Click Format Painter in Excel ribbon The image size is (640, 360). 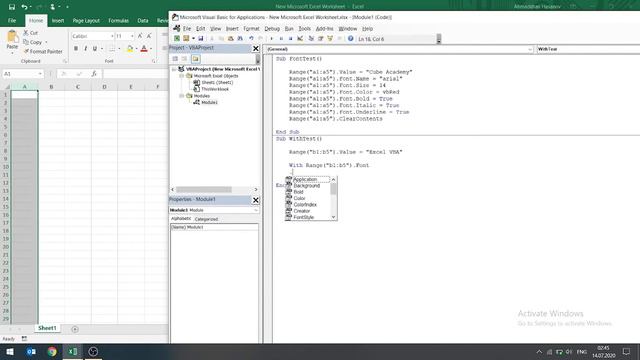point(43,51)
